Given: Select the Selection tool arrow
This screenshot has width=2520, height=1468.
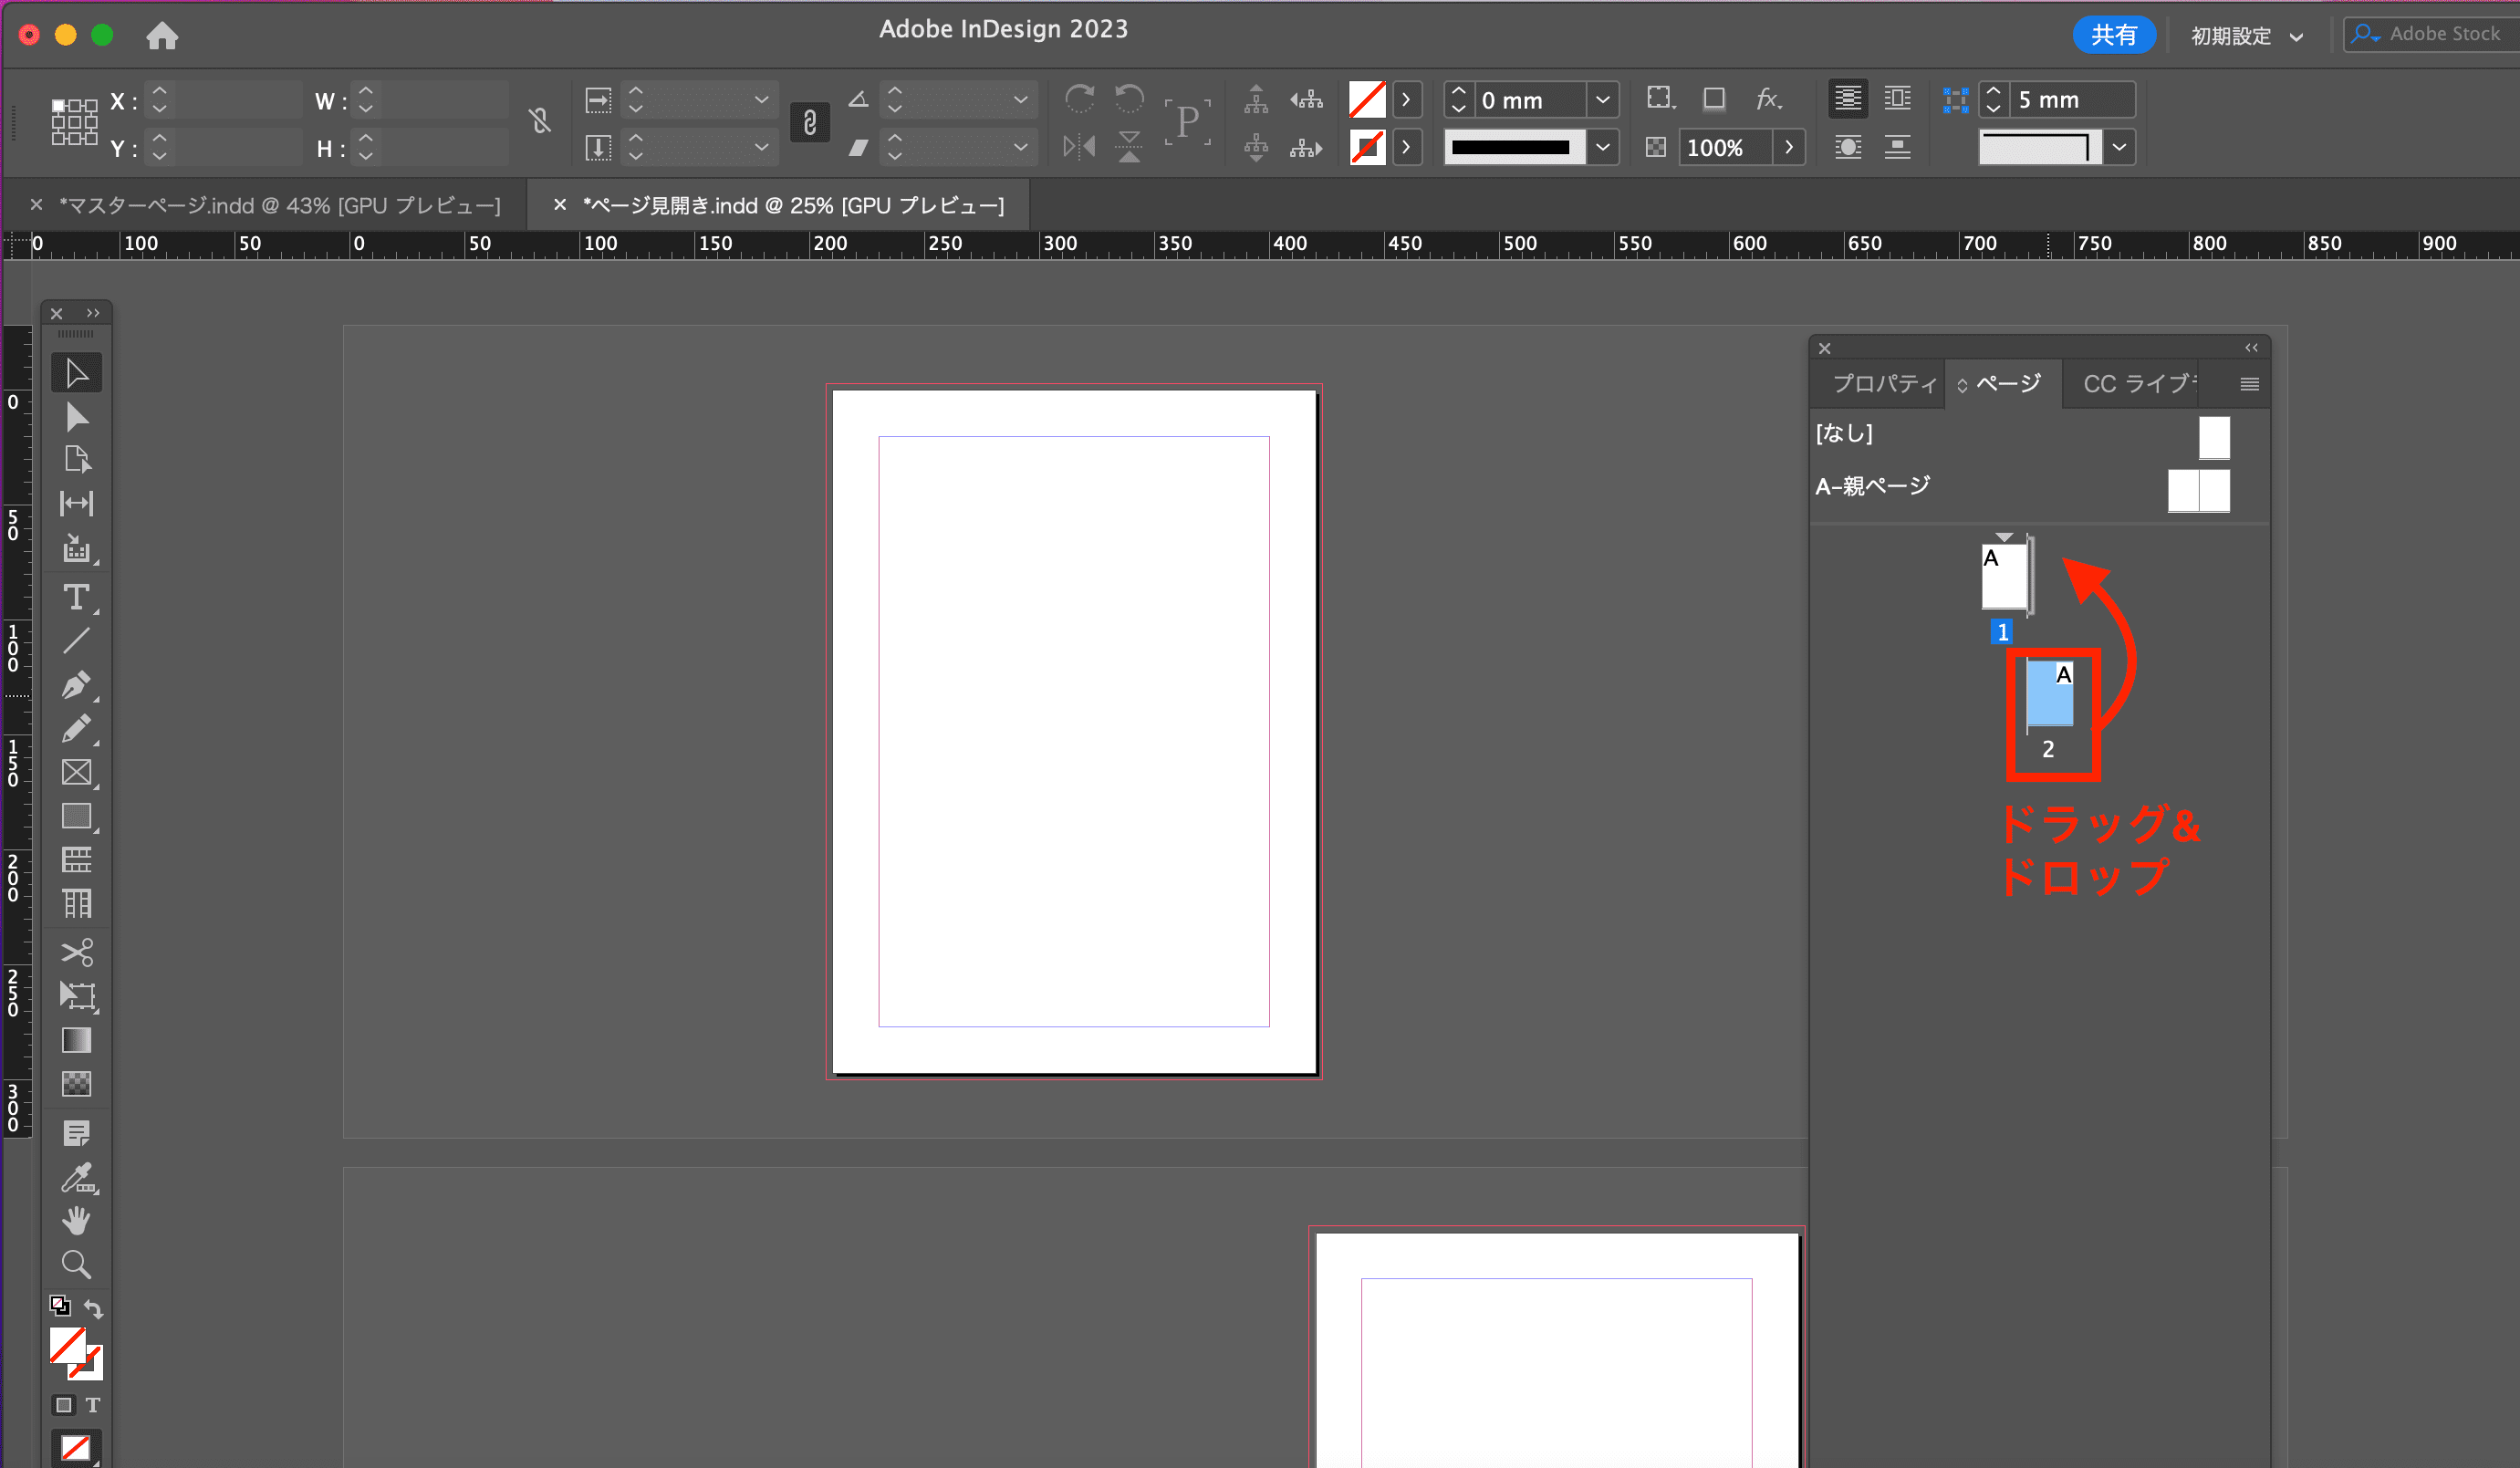Looking at the screenshot, I should tap(76, 373).
